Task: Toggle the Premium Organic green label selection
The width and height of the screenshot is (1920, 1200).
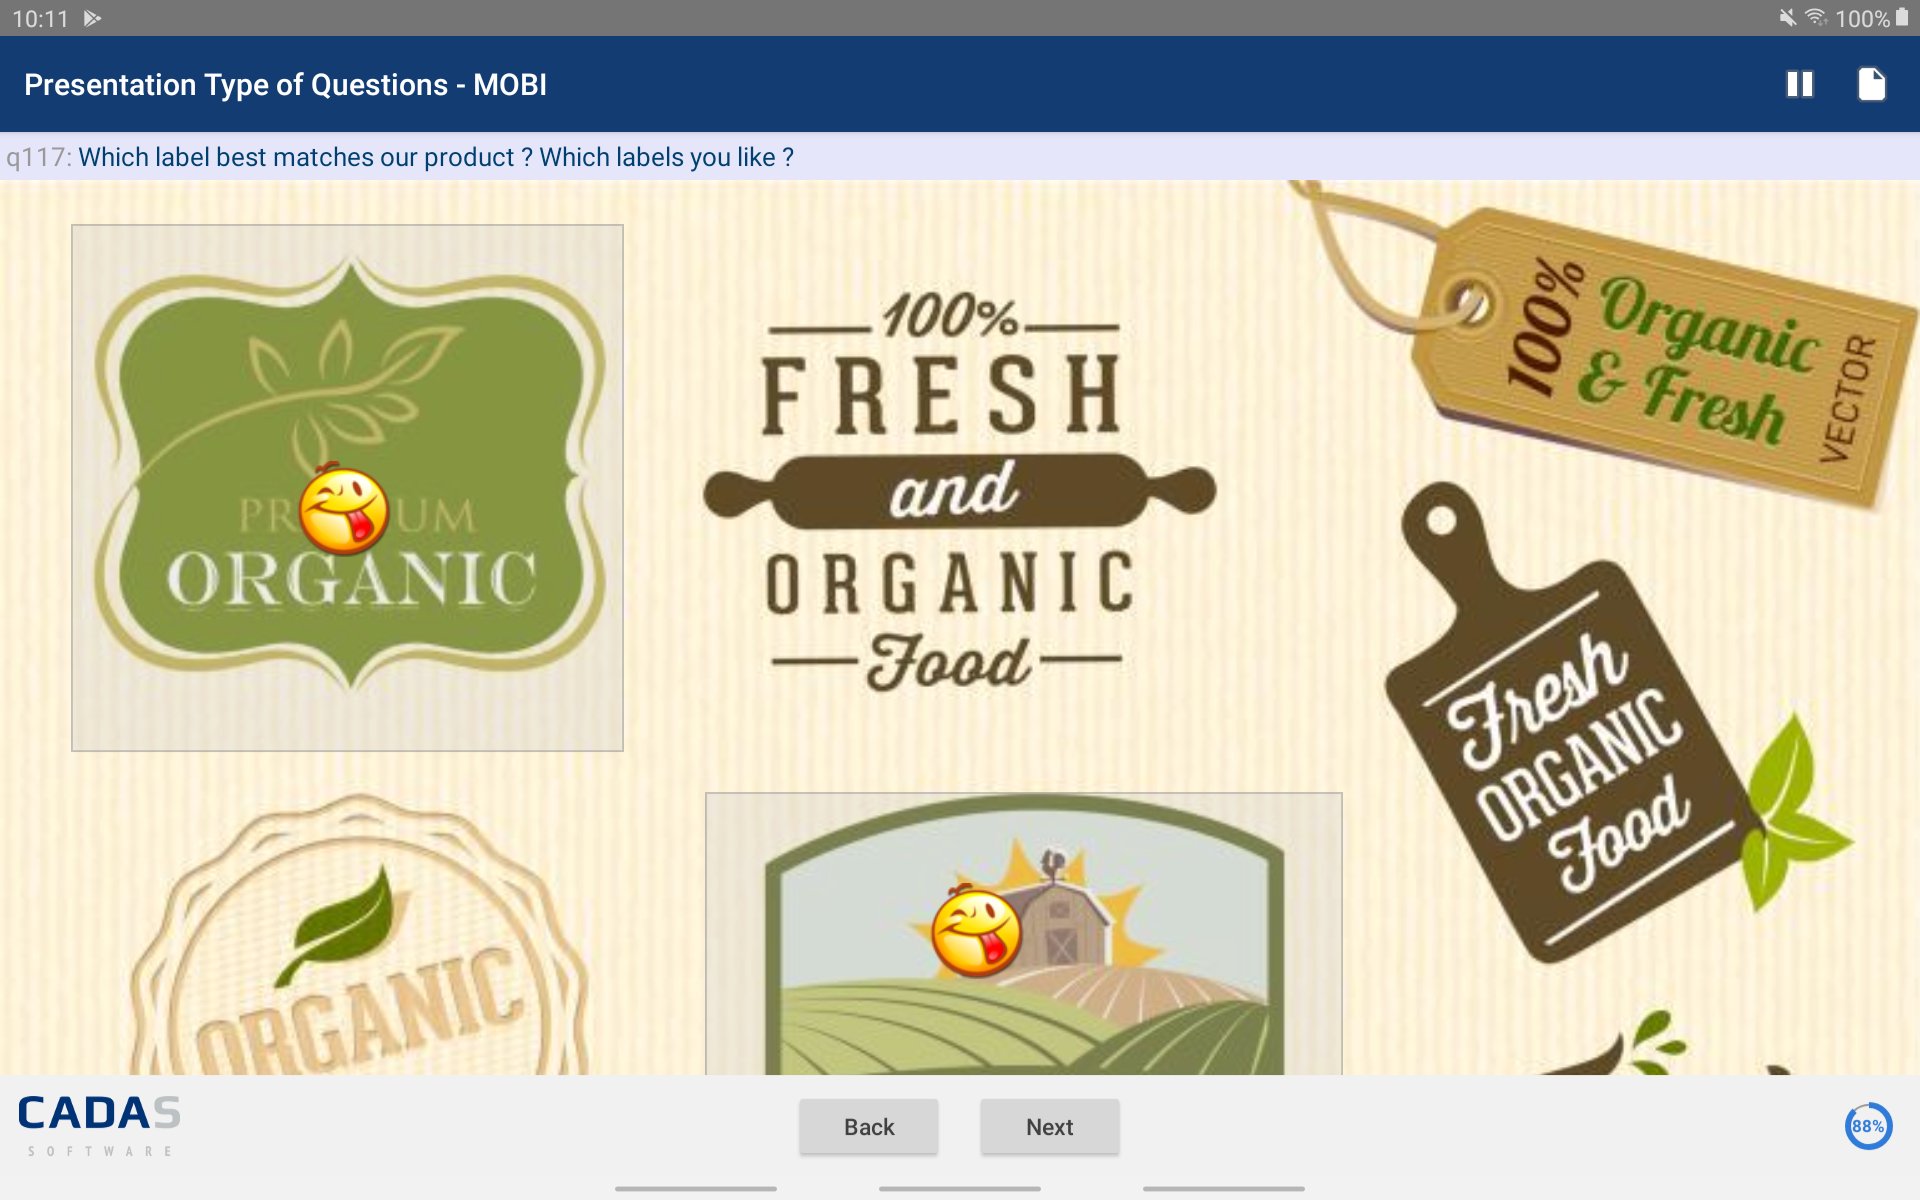Action: pos(347,488)
